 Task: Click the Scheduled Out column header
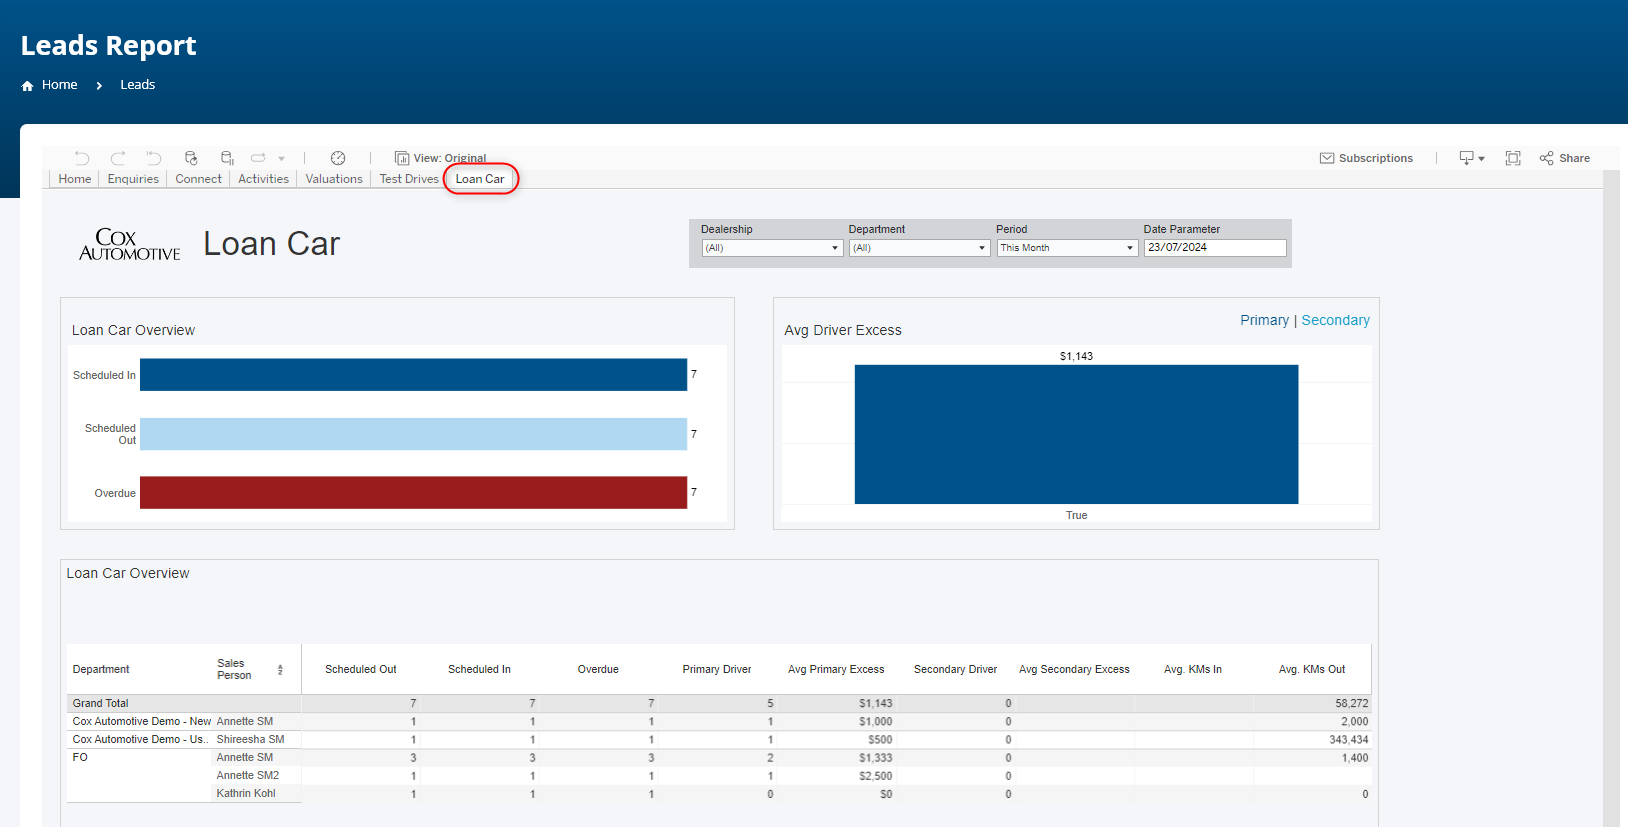point(360,670)
